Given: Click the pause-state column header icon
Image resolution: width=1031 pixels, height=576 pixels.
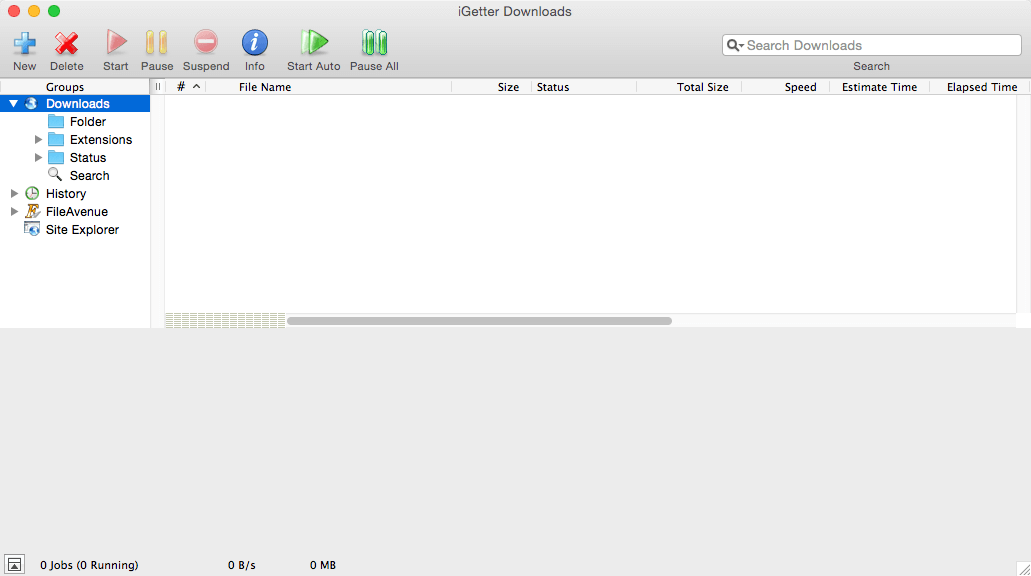Looking at the screenshot, I should [x=158, y=87].
